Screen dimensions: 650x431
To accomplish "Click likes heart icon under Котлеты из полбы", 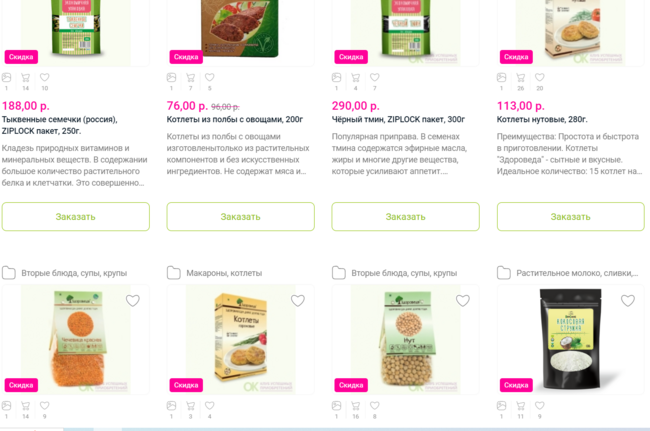I will tap(210, 77).
